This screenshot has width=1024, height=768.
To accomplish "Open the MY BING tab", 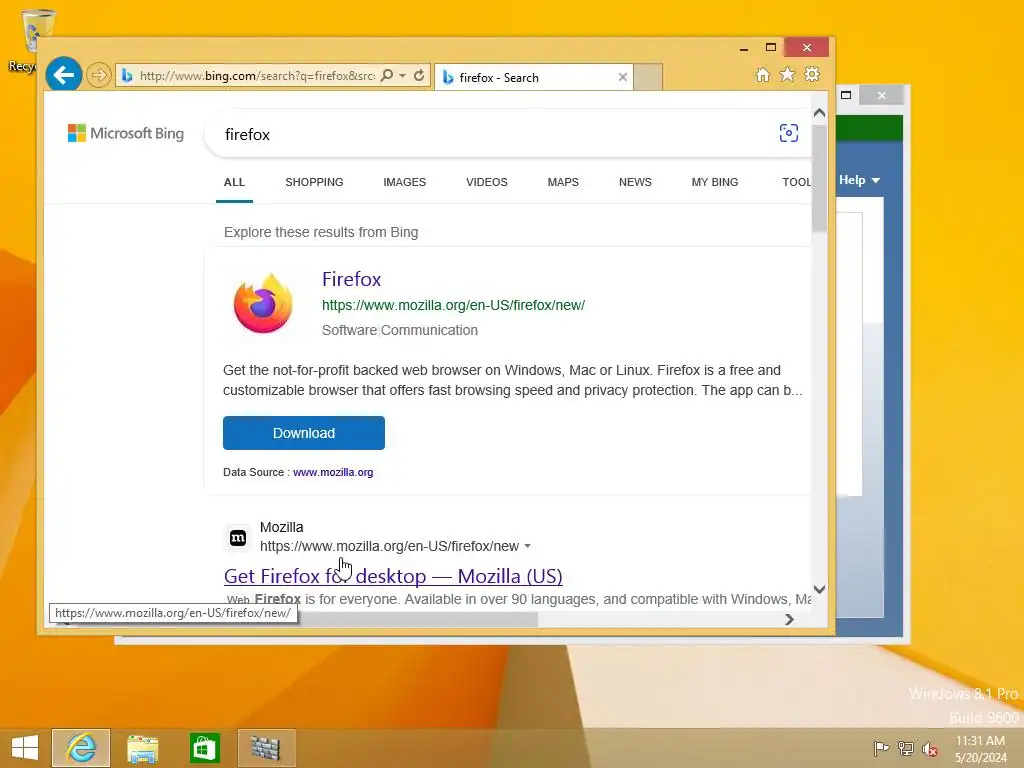I will point(714,182).
